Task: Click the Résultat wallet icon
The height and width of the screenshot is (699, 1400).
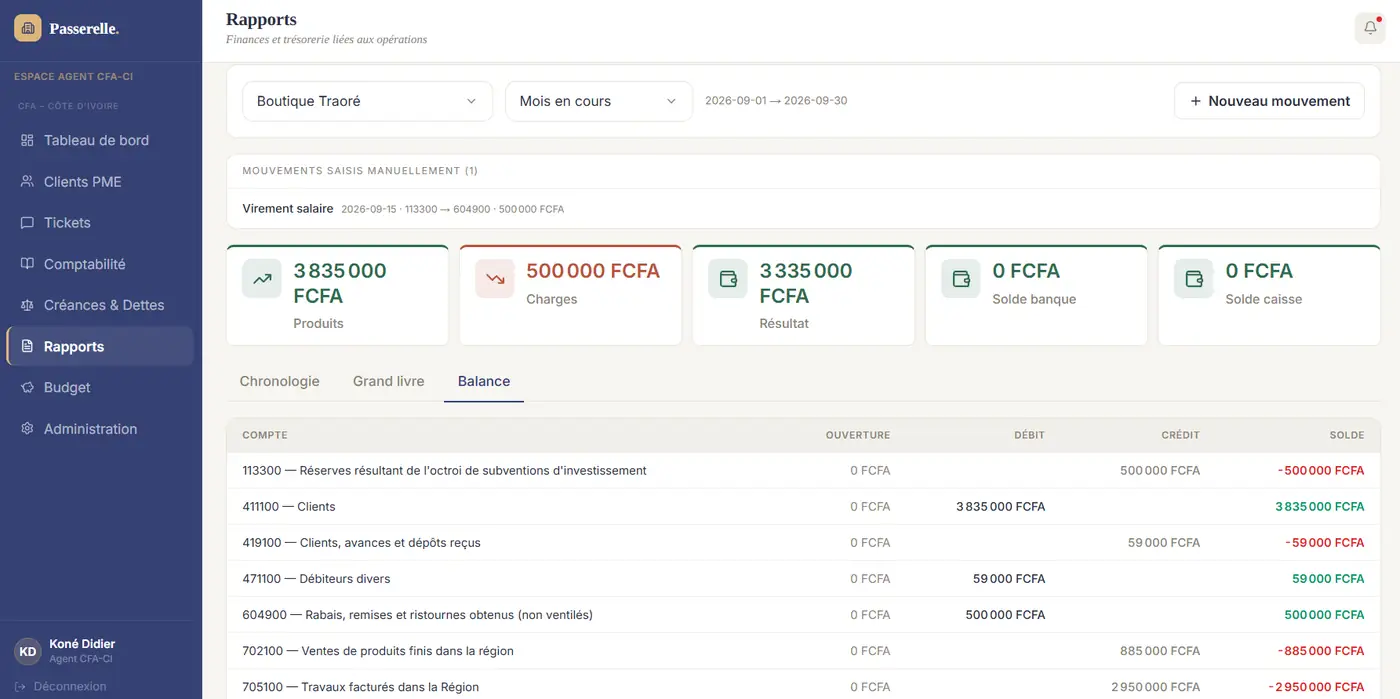Action: [x=728, y=279]
